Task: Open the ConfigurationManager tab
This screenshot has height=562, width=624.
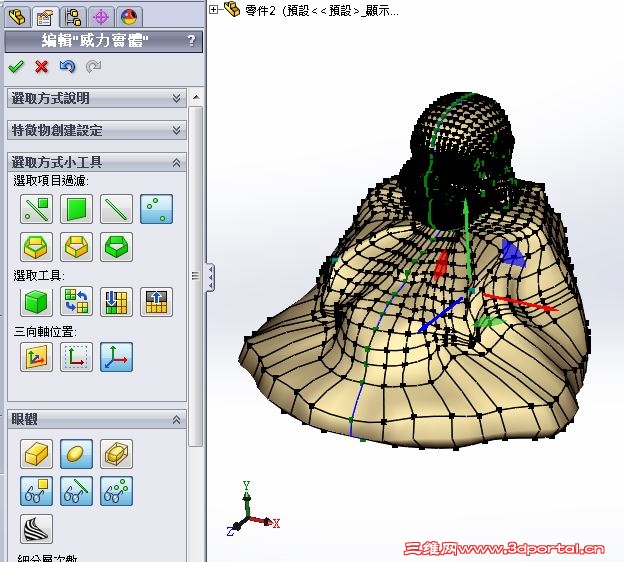Action: pyautogui.click(x=73, y=17)
